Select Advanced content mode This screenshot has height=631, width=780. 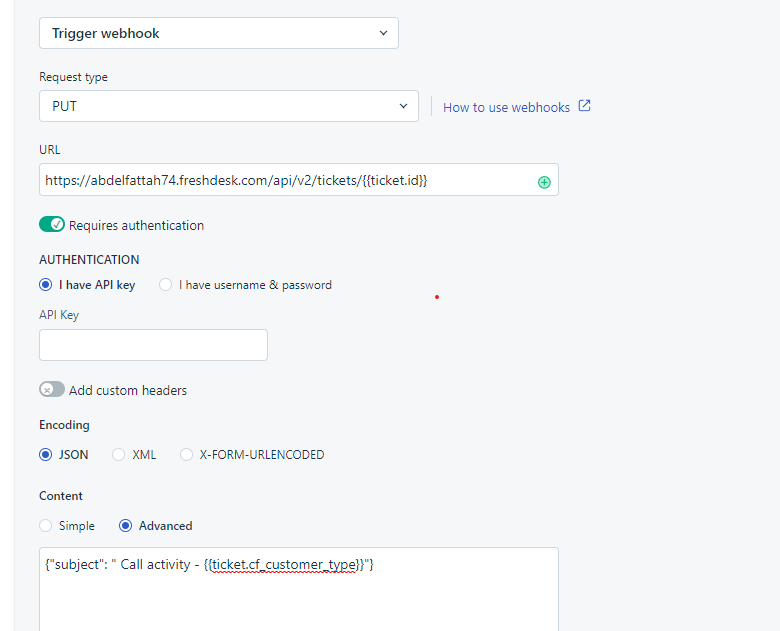[125, 526]
